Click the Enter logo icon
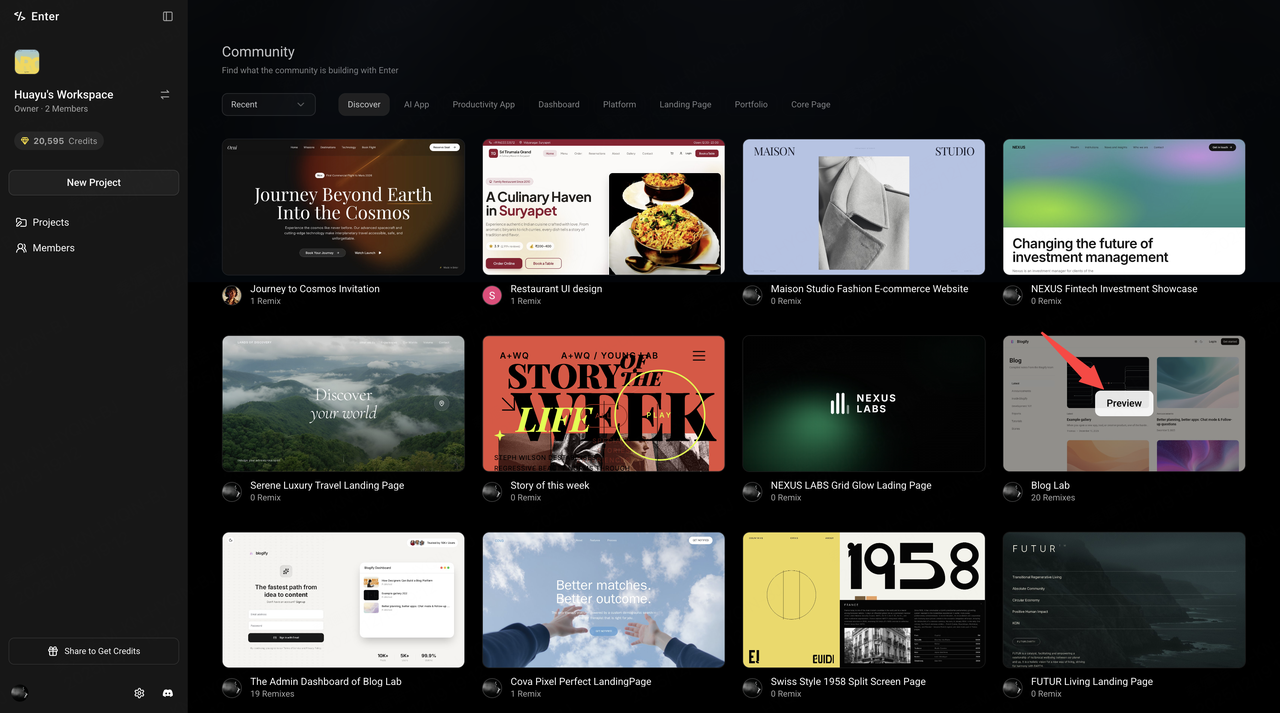This screenshot has height=713, width=1280. click(x=20, y=16)
